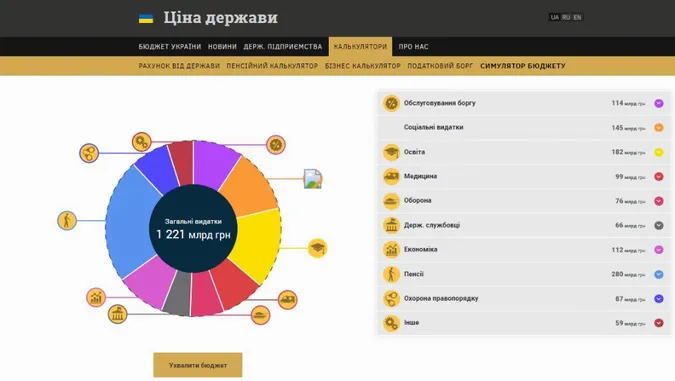Image resolution: width=675 pixels, height=381 pixels.
Task: Open the Бюджет України menu
Action: (x=170, y=46)
